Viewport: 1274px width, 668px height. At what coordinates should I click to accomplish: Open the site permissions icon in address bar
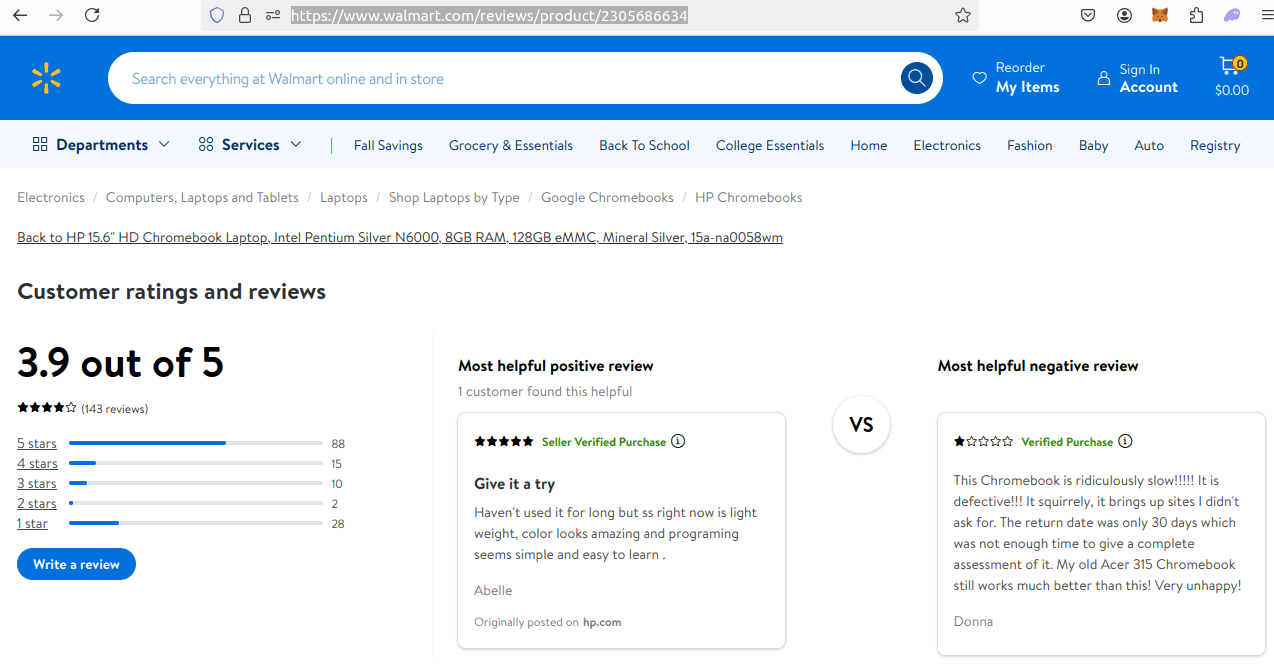[273, 15]
